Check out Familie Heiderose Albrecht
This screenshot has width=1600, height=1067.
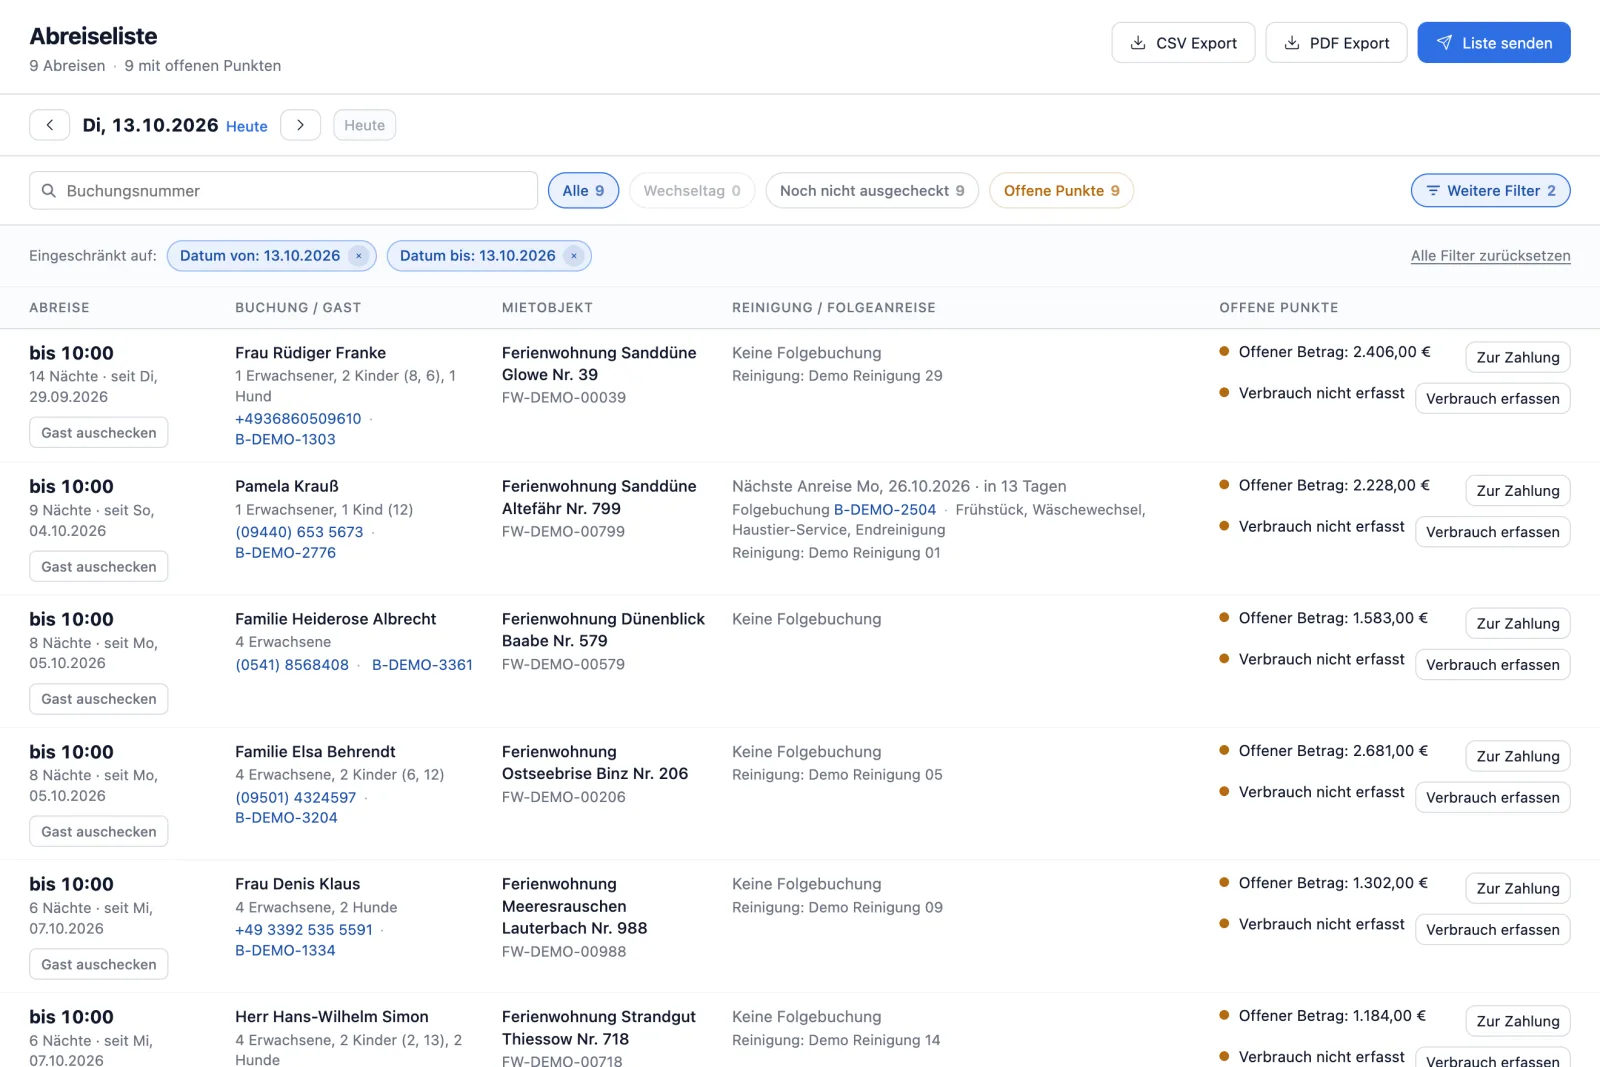[x=98, y=699]
